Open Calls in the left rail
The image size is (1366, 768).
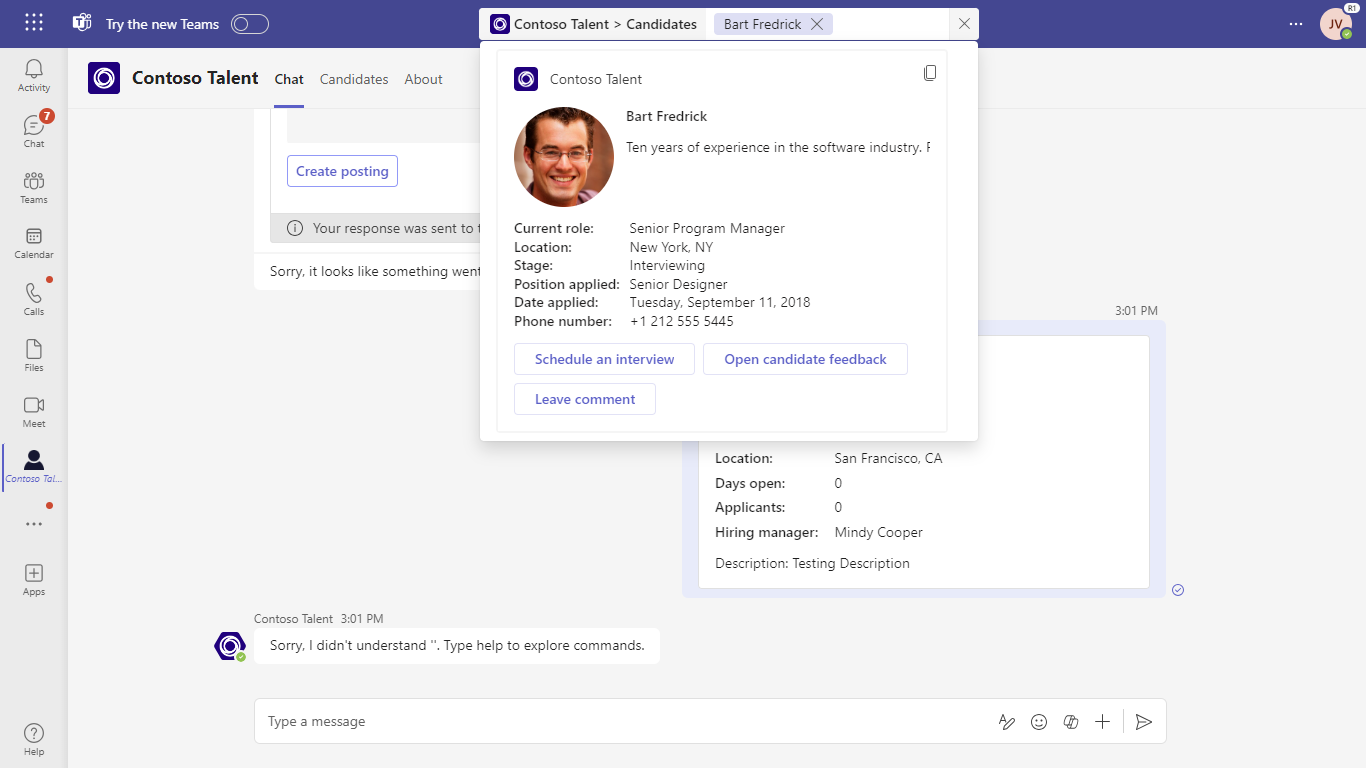point(34,299)
